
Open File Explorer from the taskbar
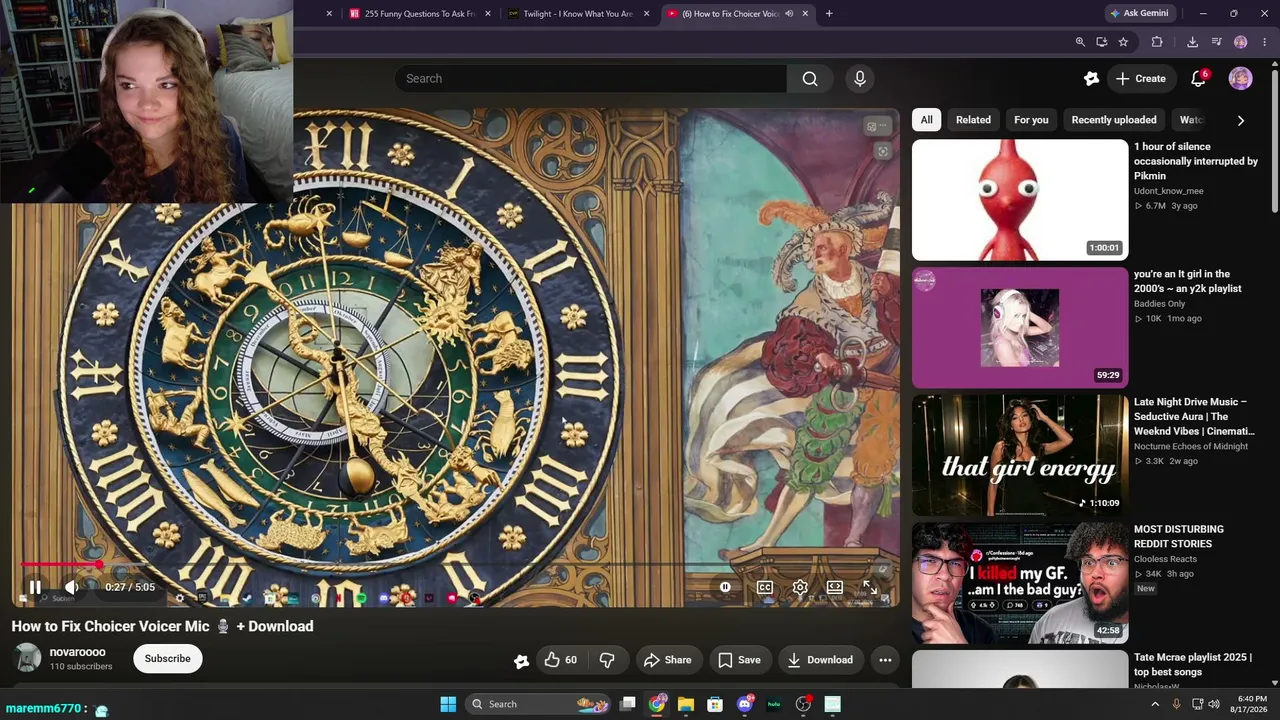686,704
